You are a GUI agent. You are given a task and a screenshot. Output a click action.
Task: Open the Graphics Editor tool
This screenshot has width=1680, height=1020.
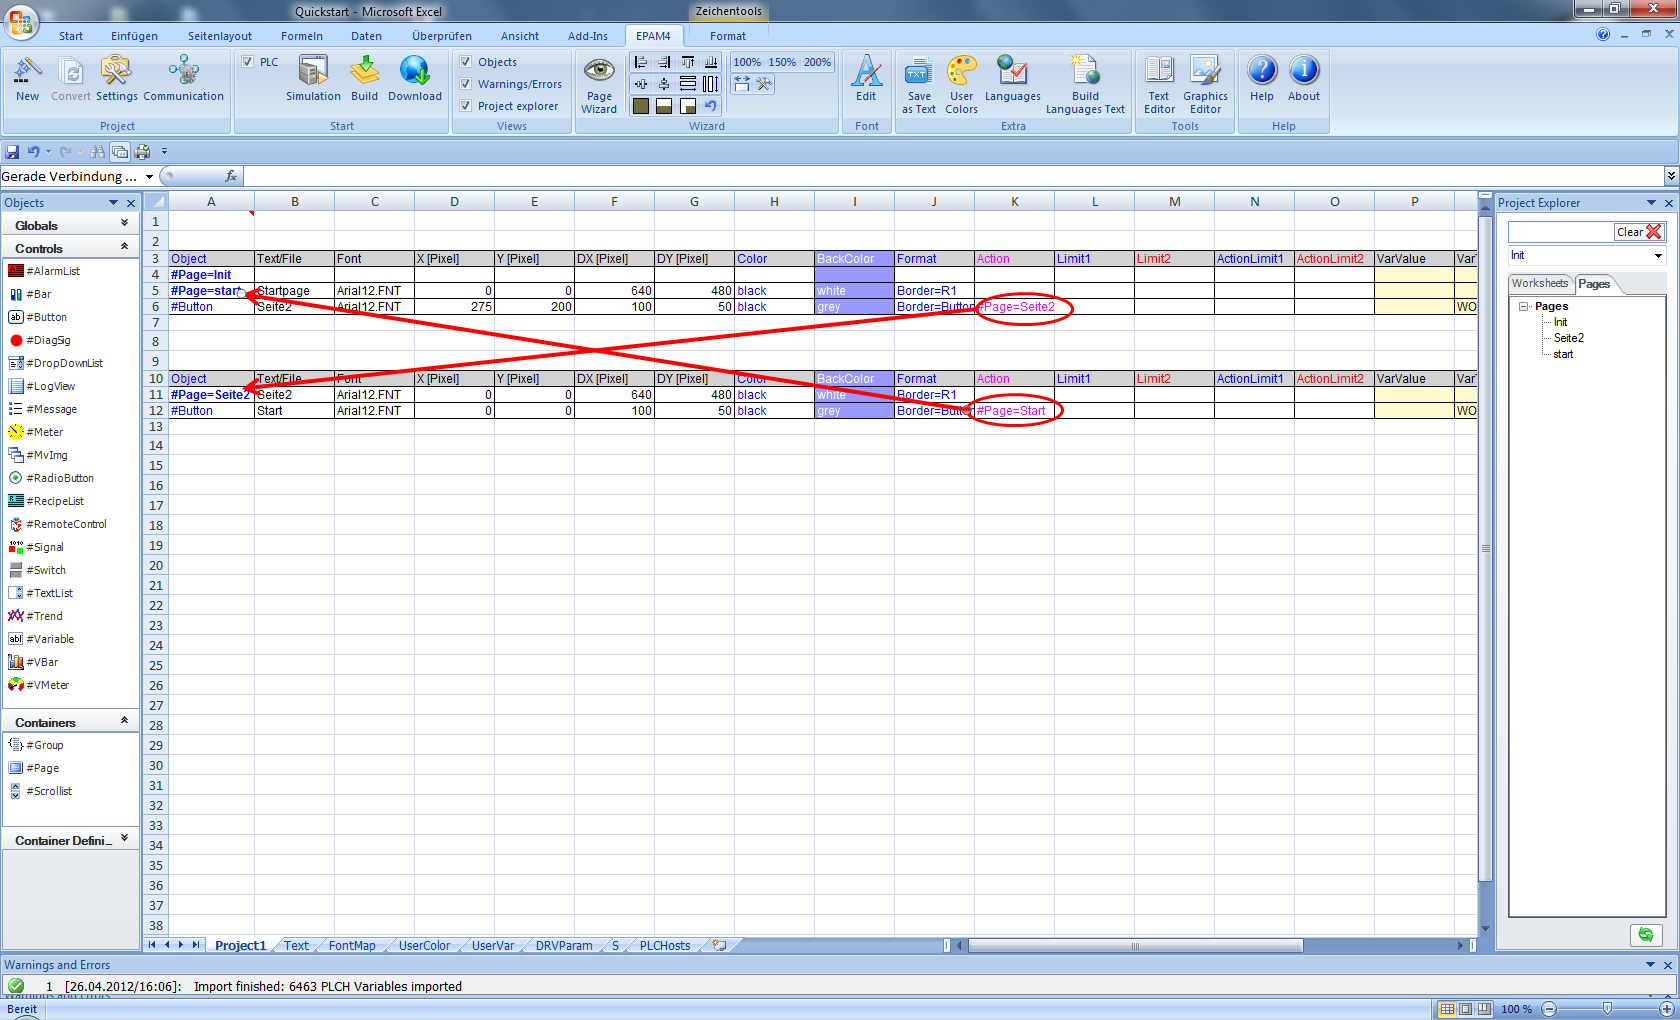(x=1205, y=85)
